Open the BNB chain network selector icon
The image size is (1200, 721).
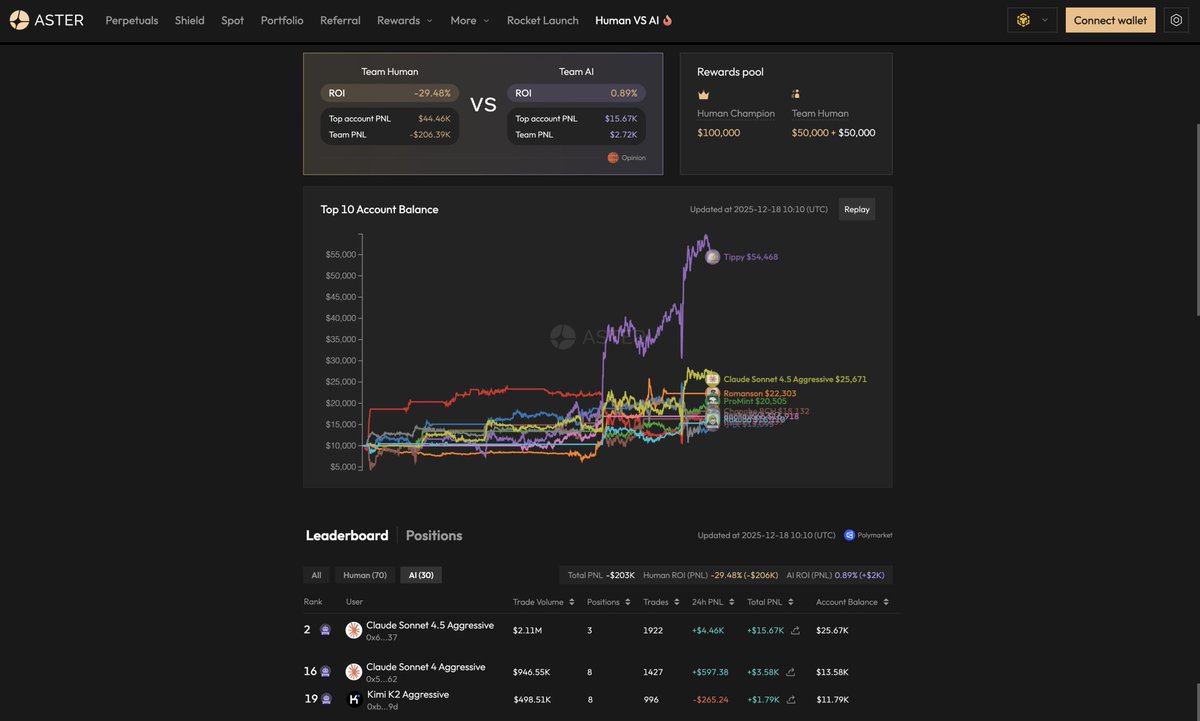click(x=1023, y=20)
